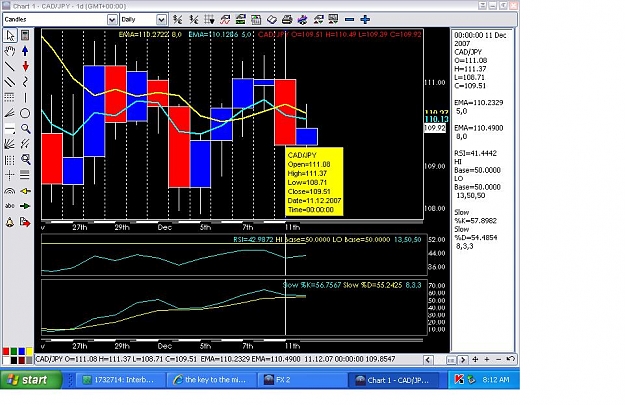Image resolution: width=625 pixels, height=405 pixels.
Task: Select the trend line drawing tool
Action: (10, 67)
